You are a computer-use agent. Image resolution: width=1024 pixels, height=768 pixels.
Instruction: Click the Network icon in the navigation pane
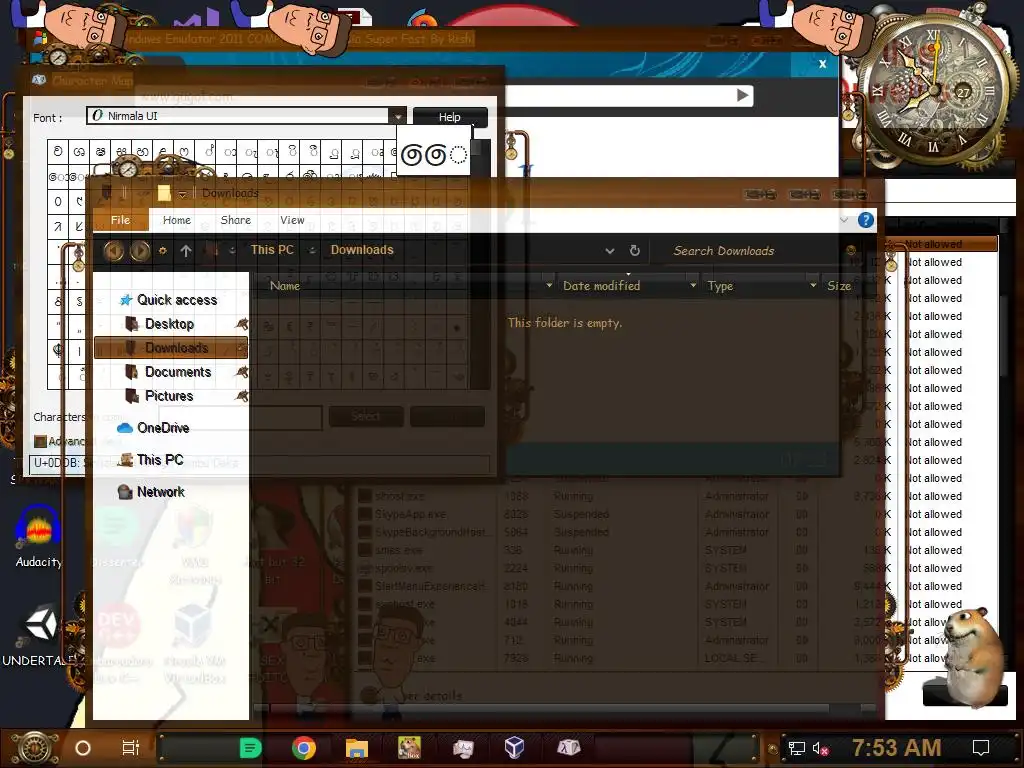point(125,492)
